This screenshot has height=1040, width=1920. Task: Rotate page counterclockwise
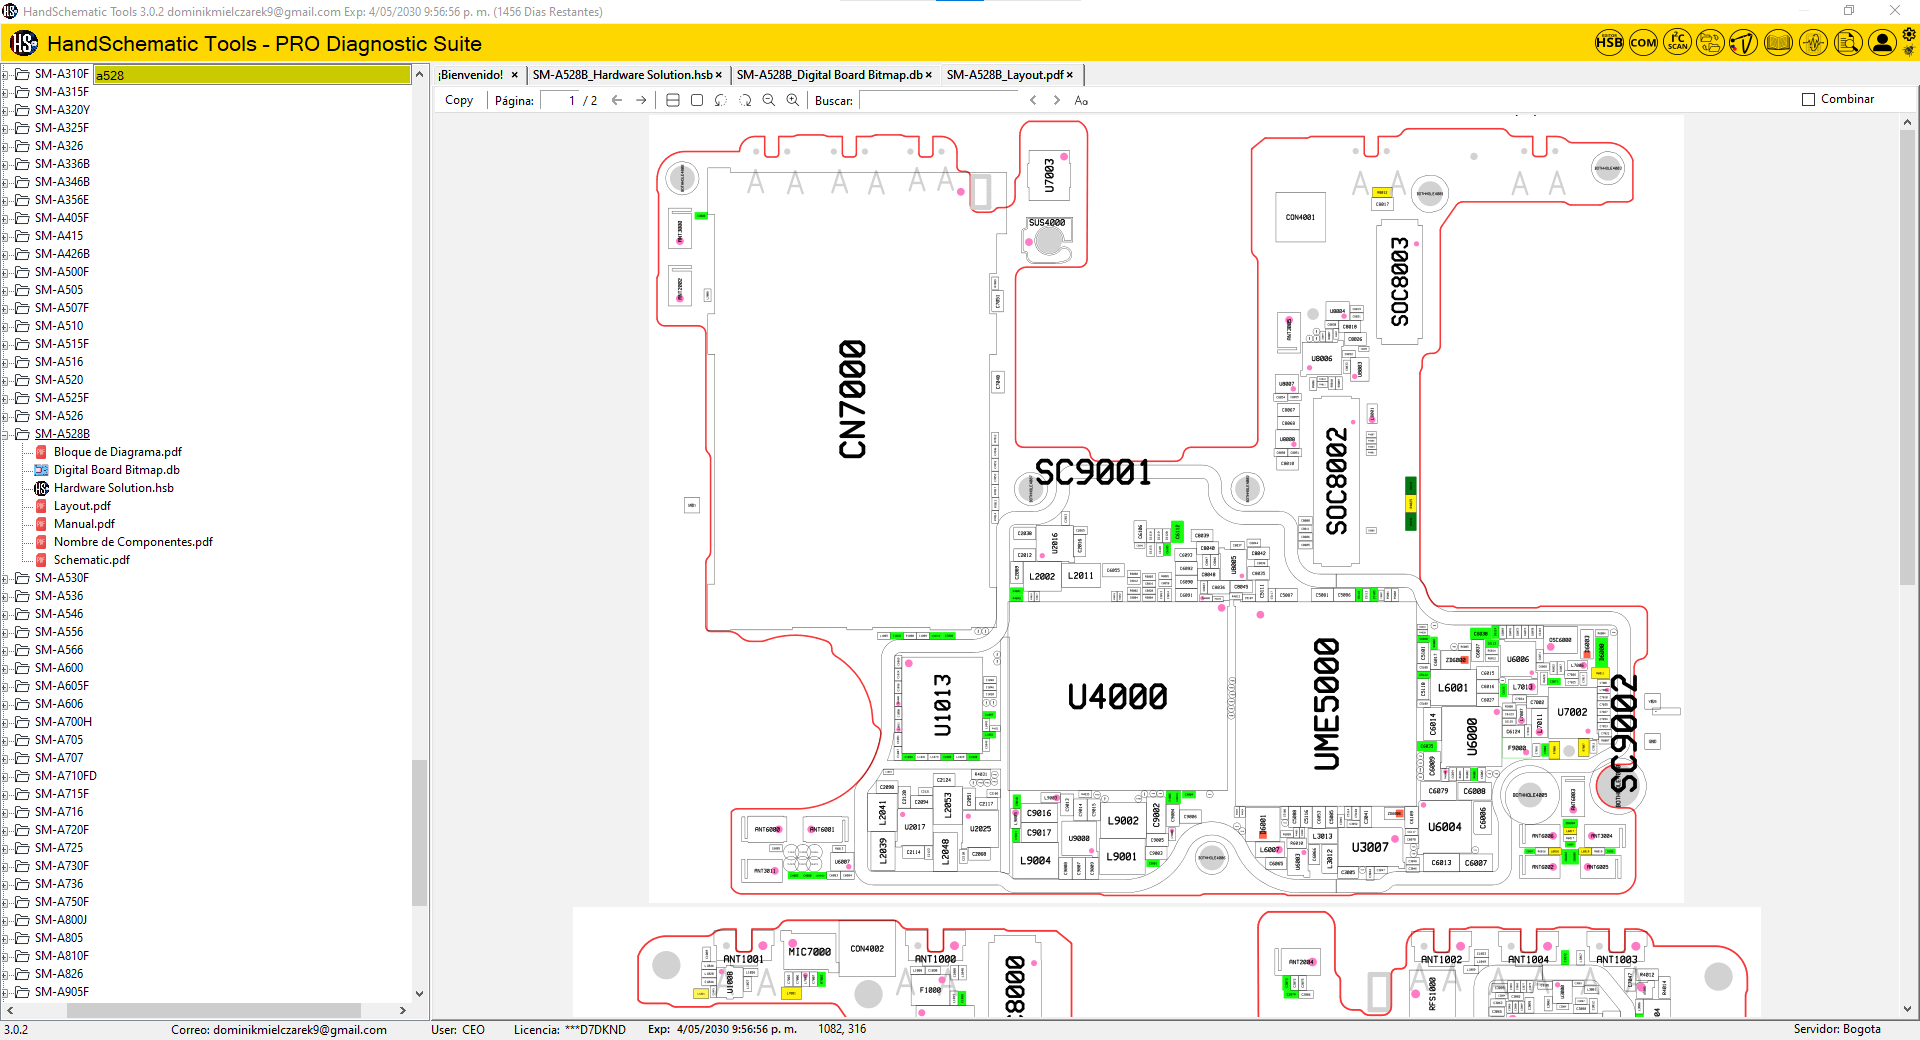pos(721,100)
